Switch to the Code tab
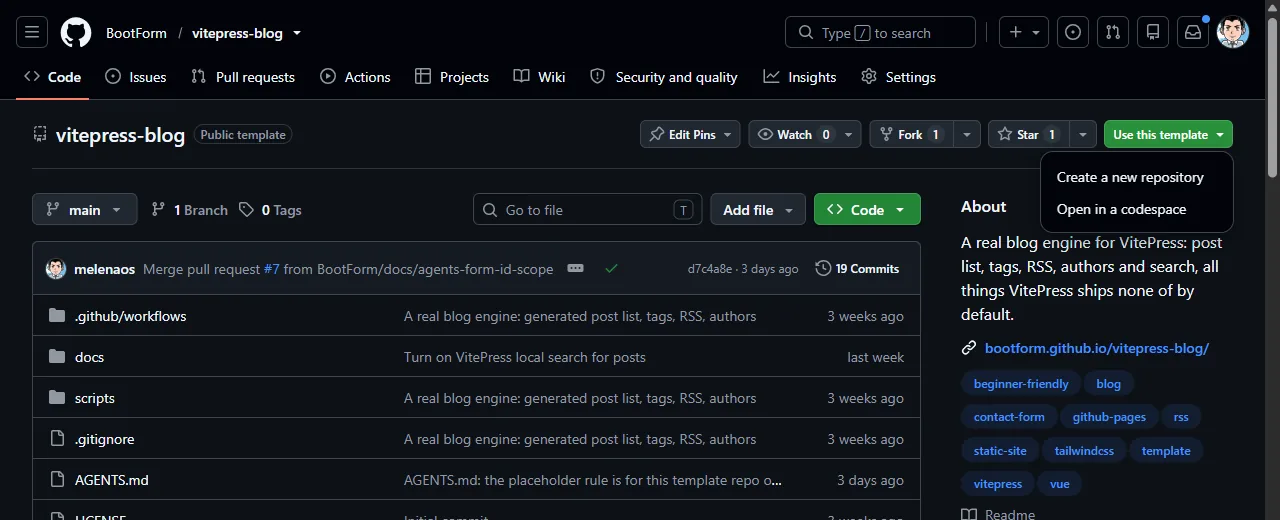Viewport: 1280px width, 520px height. [53, 77]
